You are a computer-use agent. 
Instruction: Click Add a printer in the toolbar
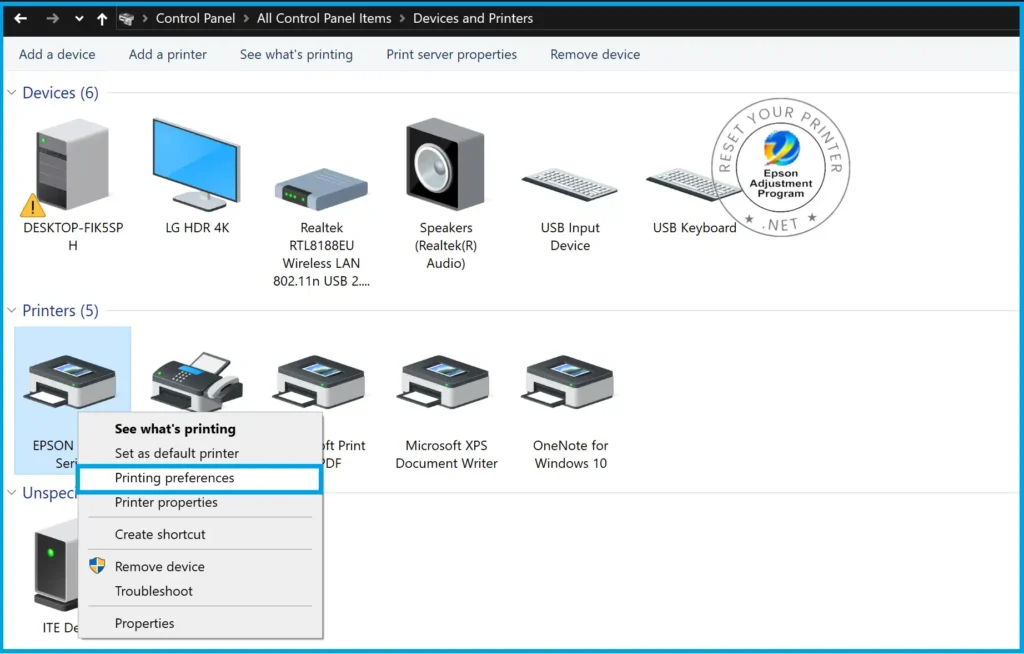click(x=167, y=54)
